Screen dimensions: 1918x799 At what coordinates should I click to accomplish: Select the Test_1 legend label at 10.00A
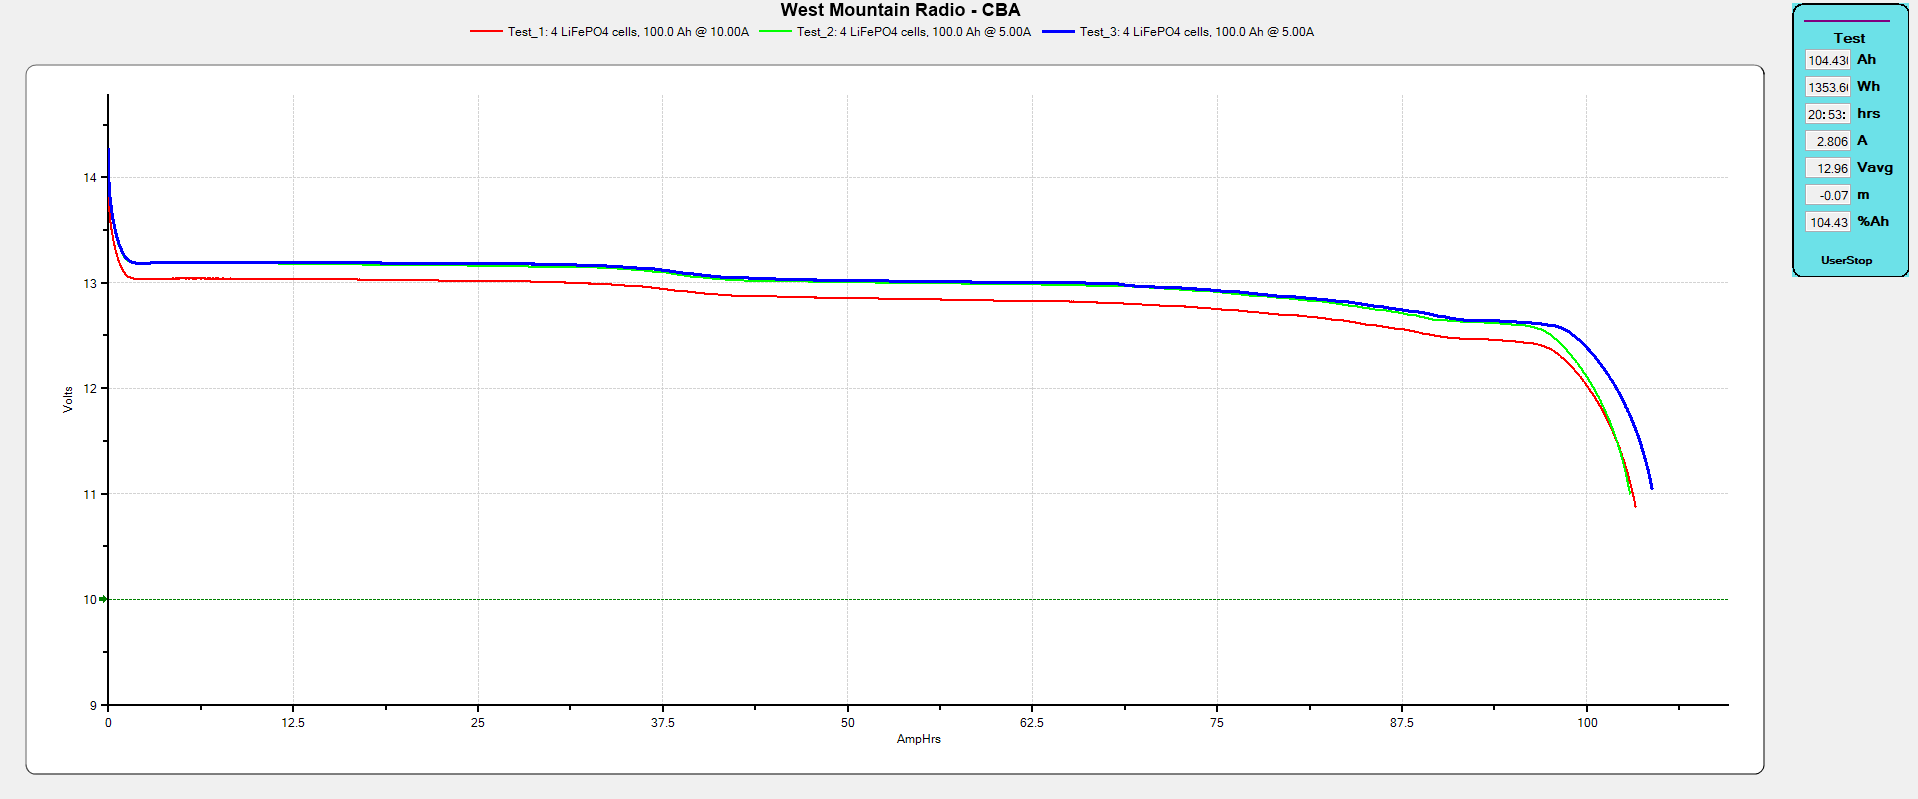pos(628,32)
